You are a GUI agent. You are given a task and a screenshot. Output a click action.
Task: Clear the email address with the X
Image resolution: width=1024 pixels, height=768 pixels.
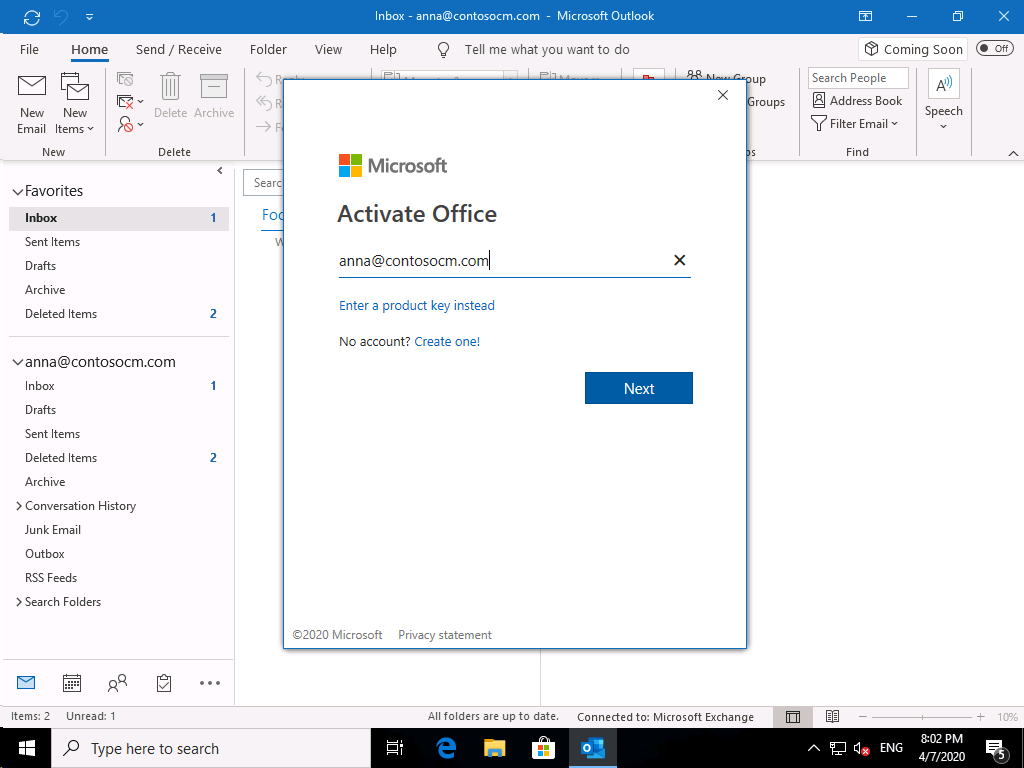679,259
